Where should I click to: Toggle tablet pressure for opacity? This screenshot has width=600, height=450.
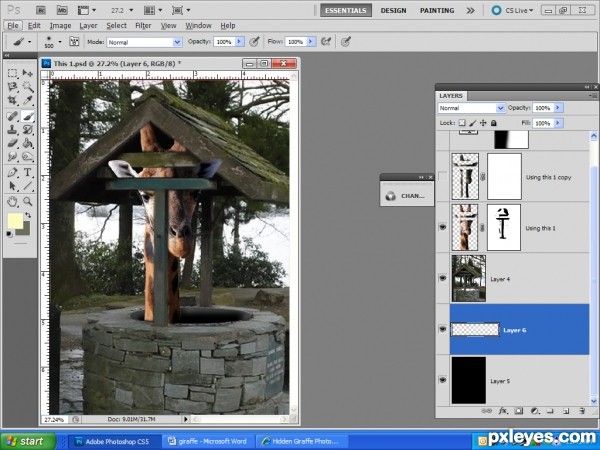tap(254, 41)
